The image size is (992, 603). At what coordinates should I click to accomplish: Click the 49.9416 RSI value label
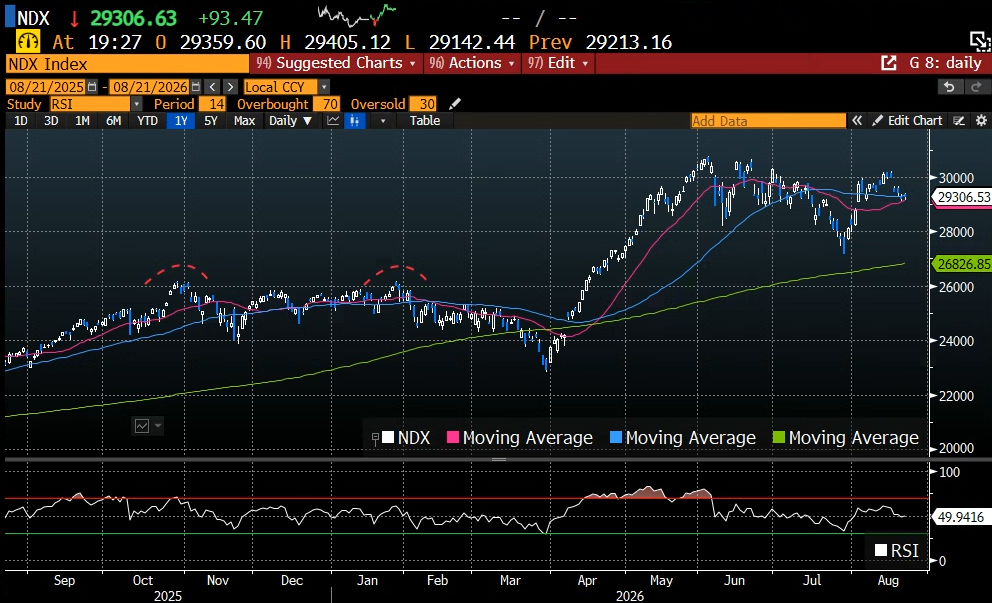(960, 517)
